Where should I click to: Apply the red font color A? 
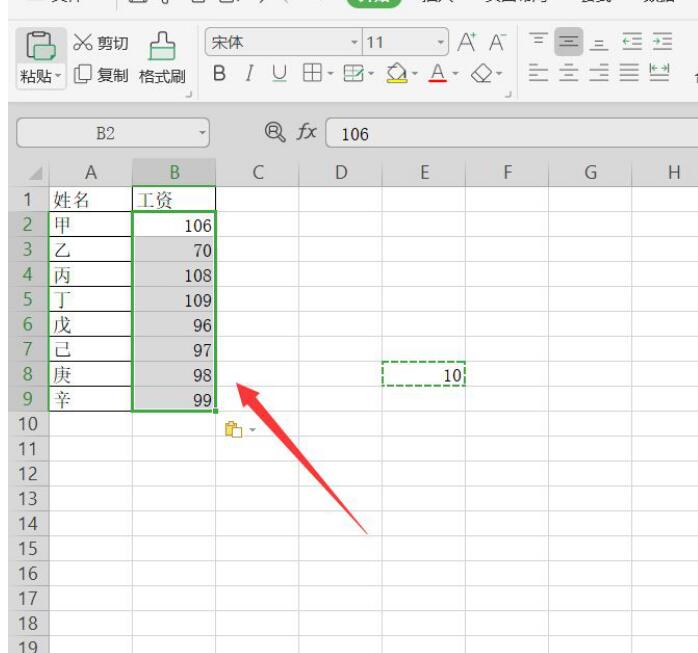[x=438, y=73]
